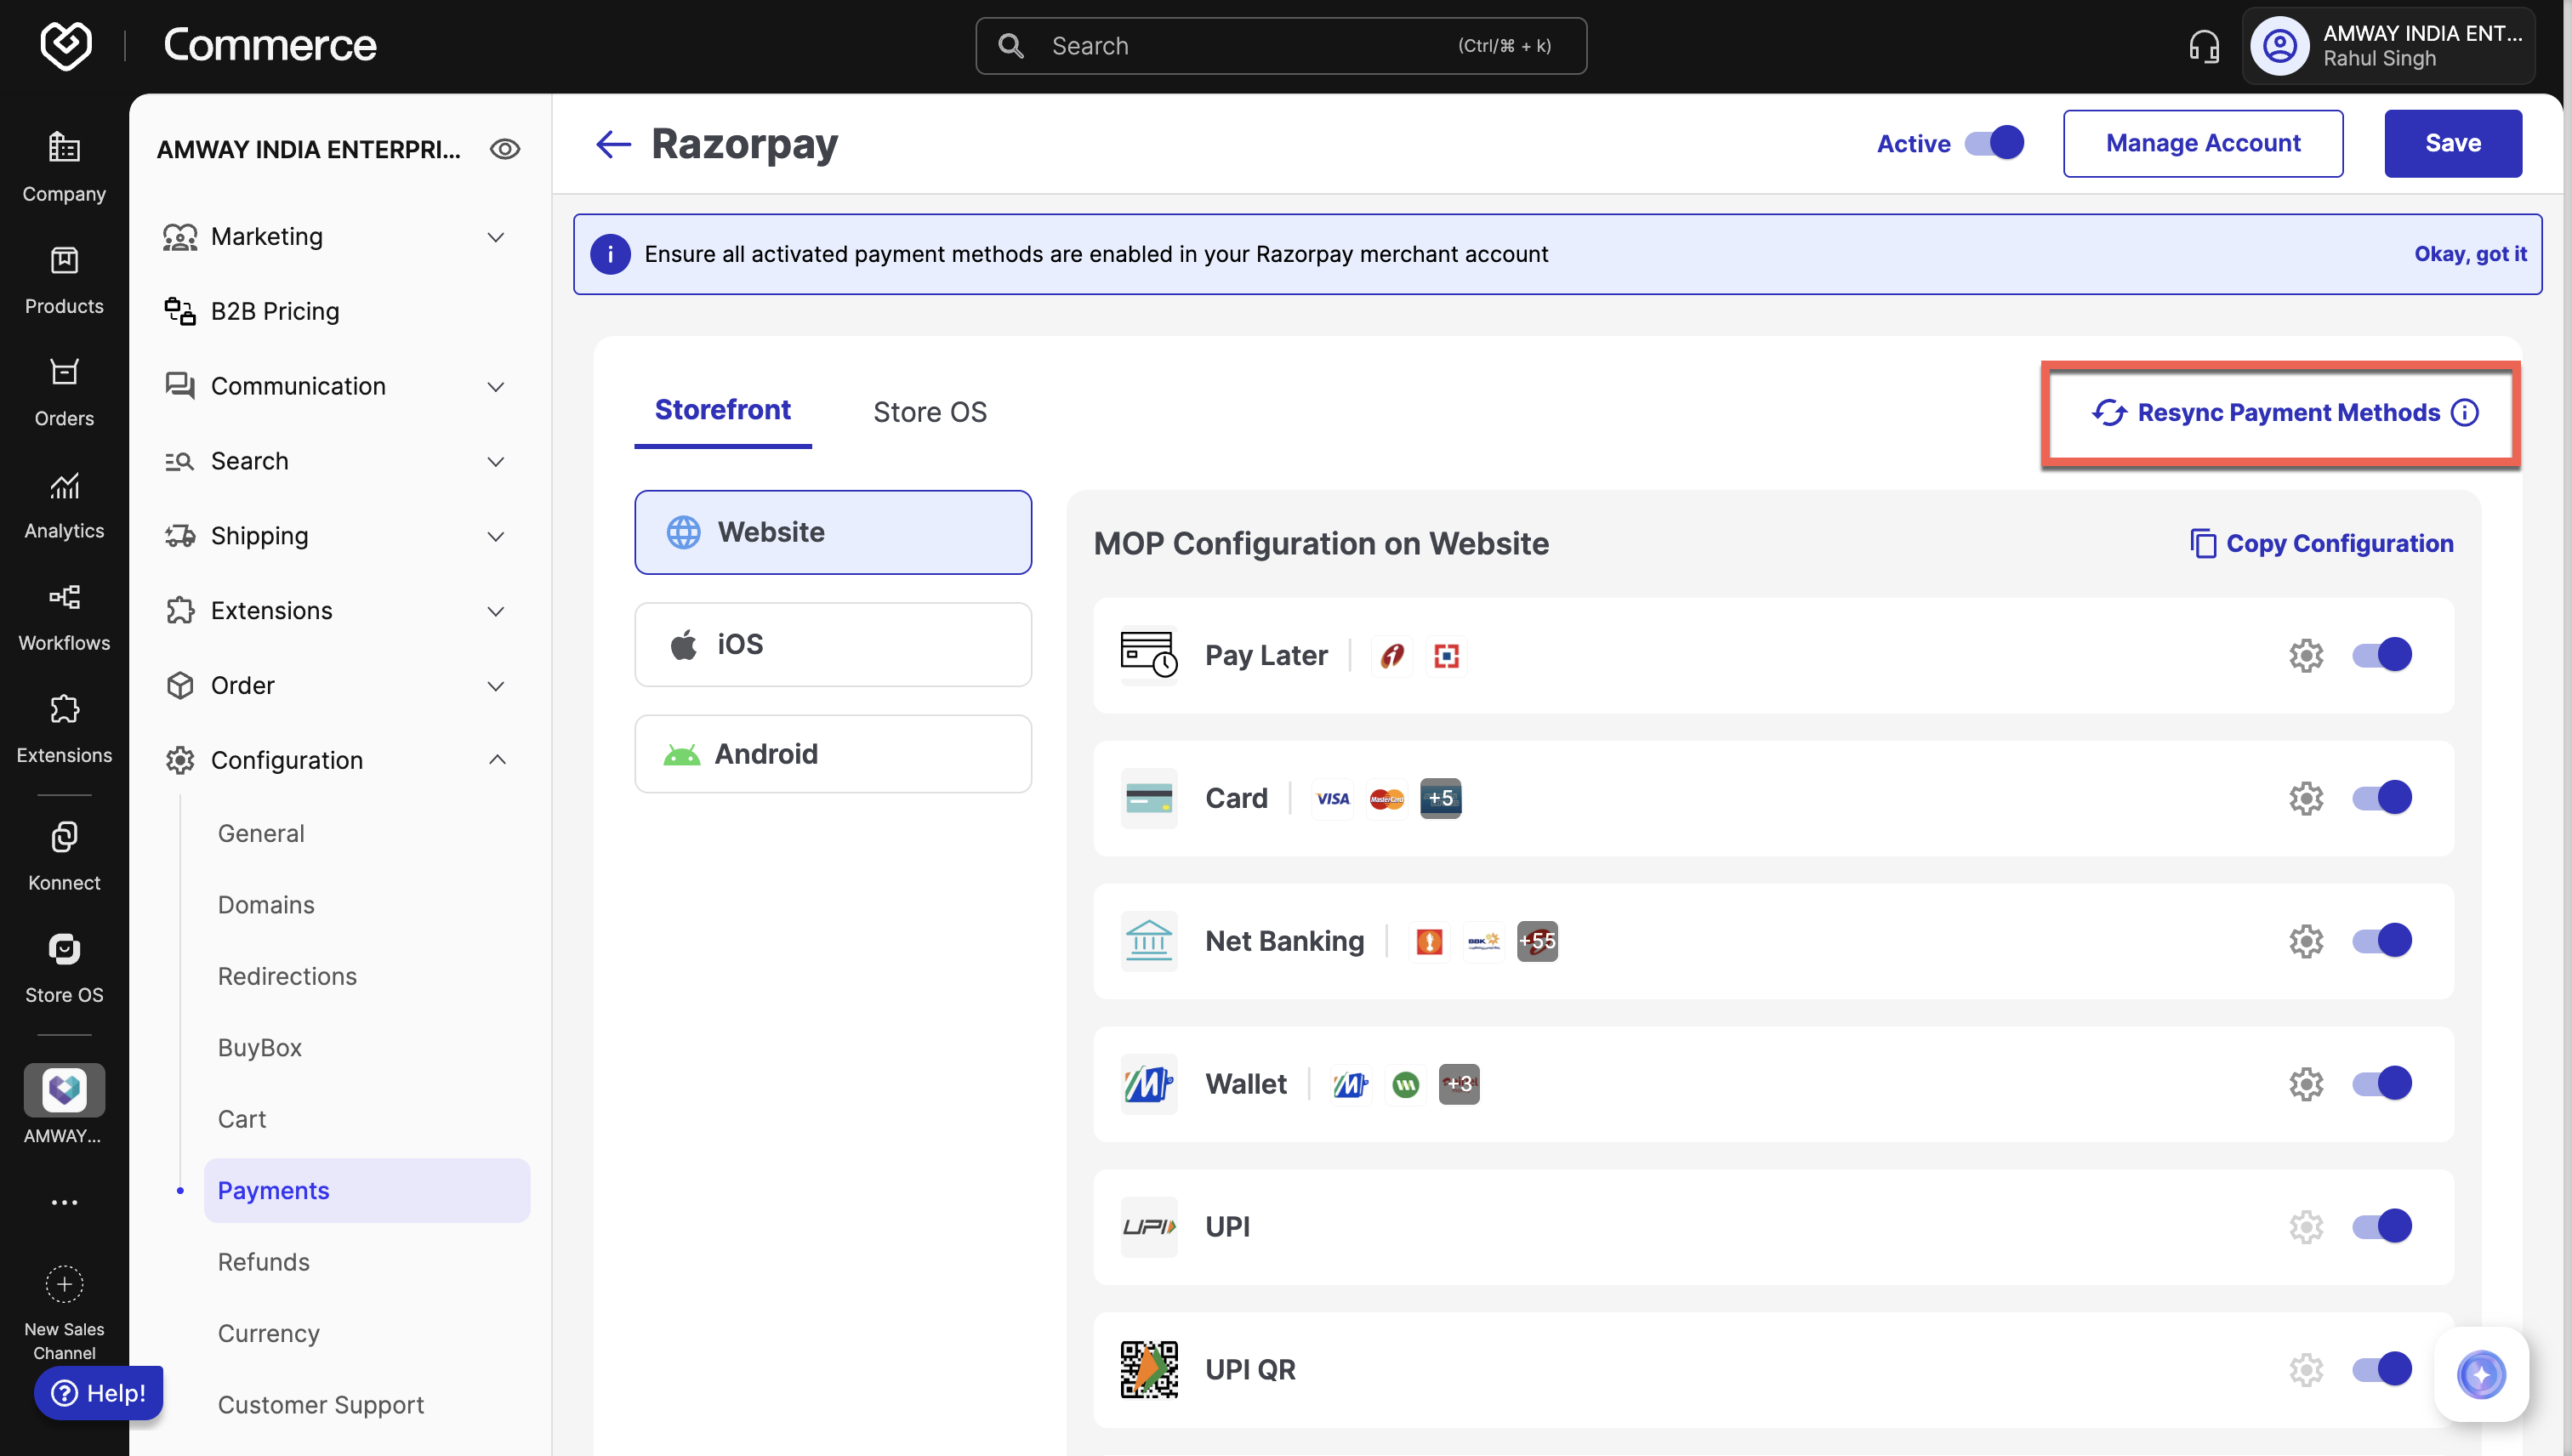
Task: Open Customer Support under Configuration
Action: click(x=321, y=1405)
